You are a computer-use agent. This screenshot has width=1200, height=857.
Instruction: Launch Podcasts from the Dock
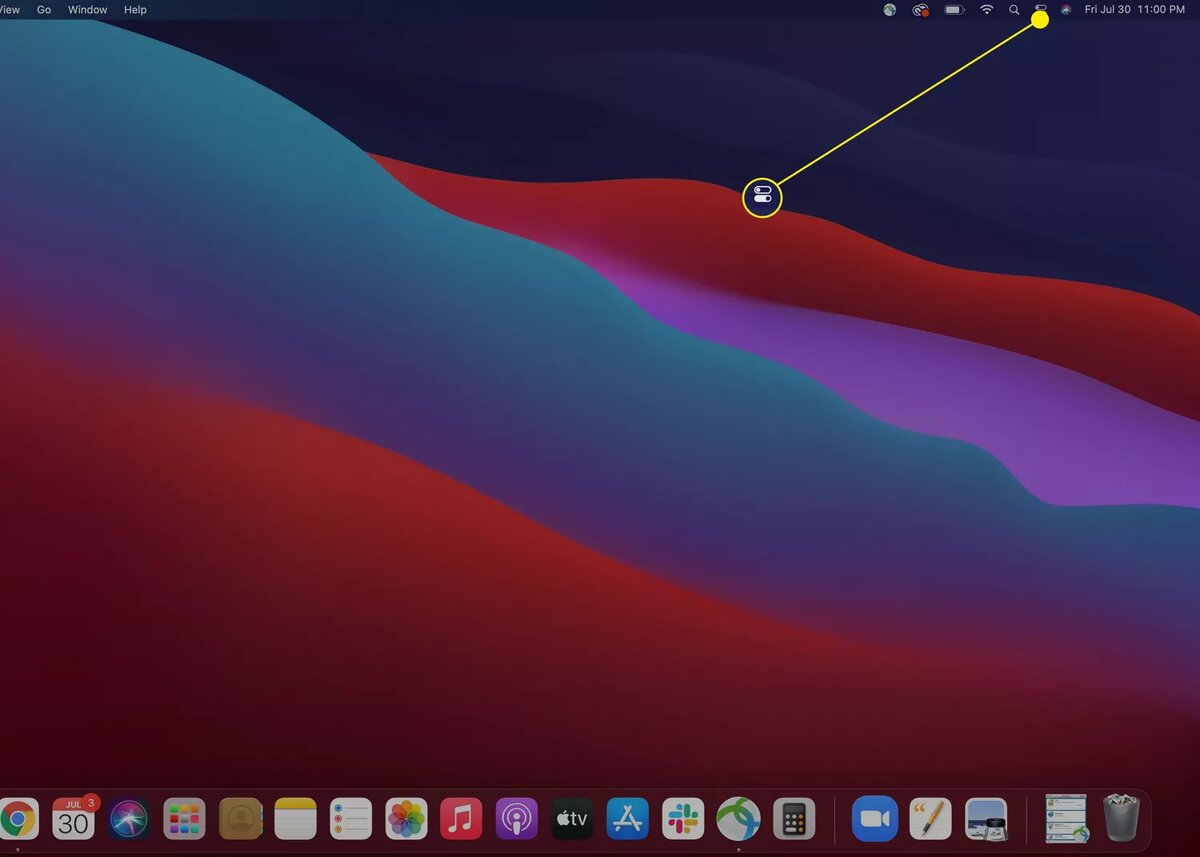tap(517, 819)
